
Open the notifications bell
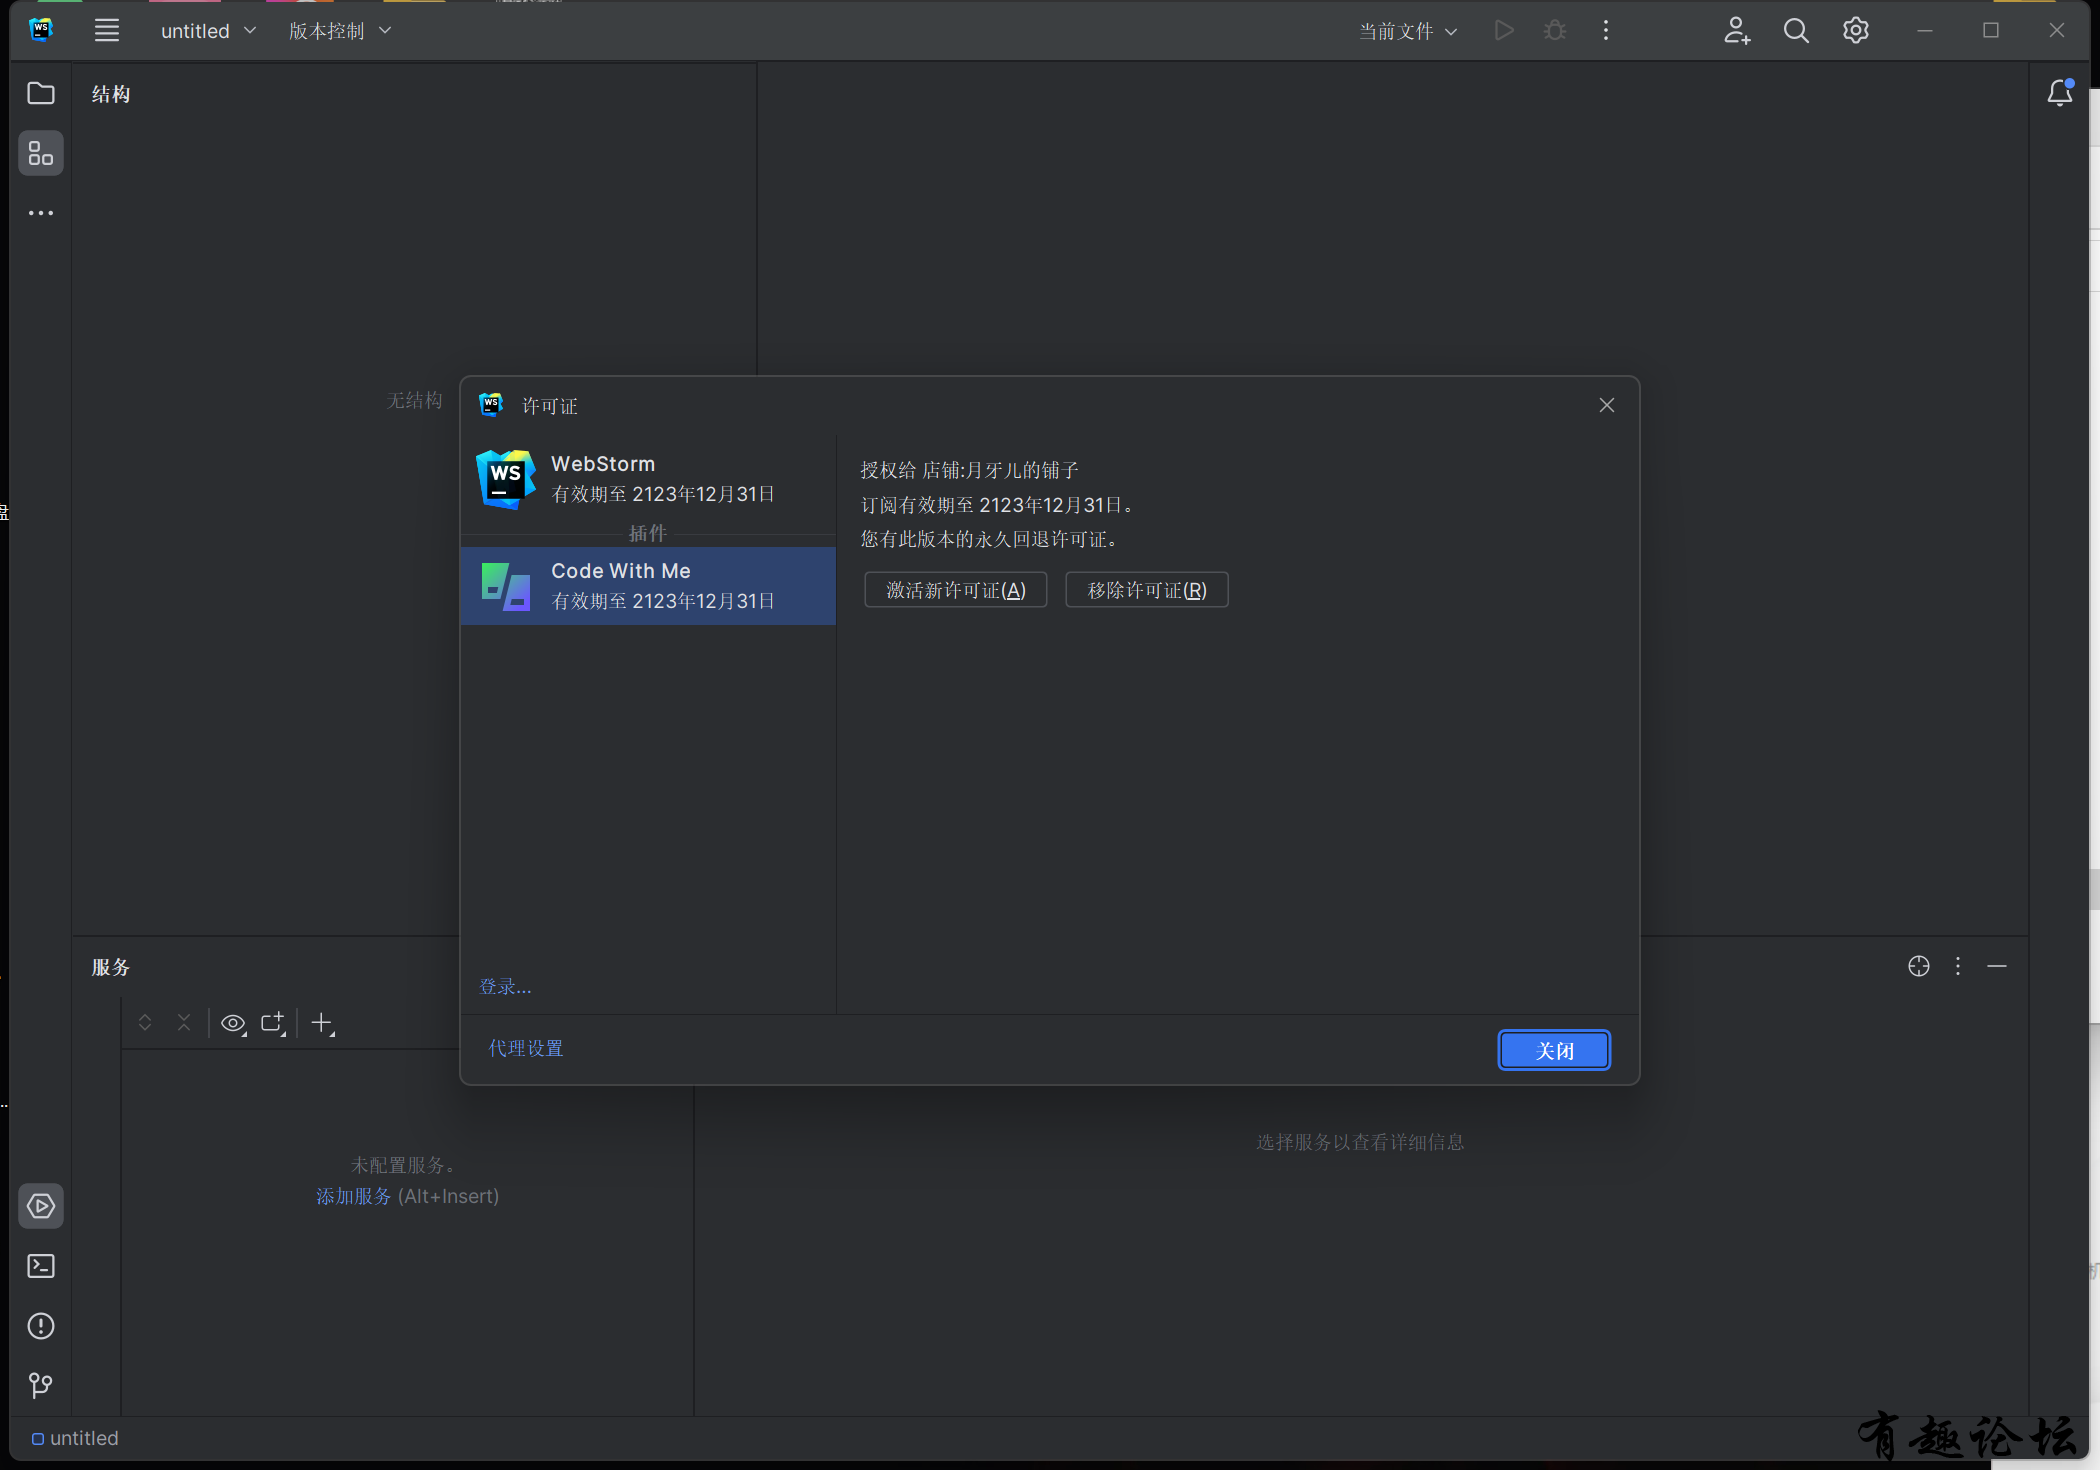[2060, 93]
